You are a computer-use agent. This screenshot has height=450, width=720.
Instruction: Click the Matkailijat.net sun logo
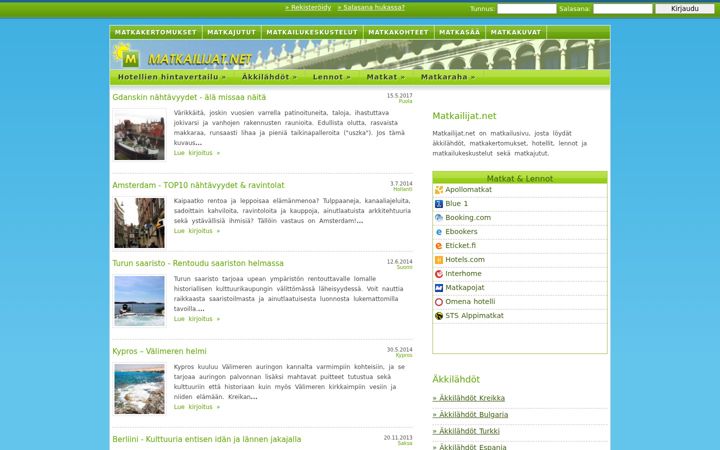(x=126, y=55)
